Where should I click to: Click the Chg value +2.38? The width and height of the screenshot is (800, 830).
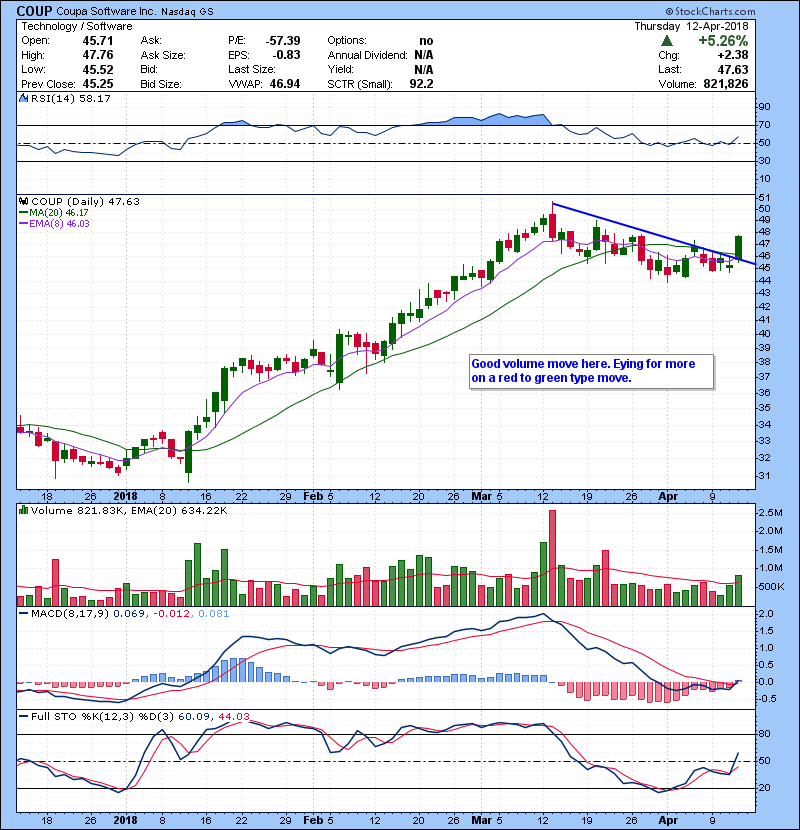733,55
